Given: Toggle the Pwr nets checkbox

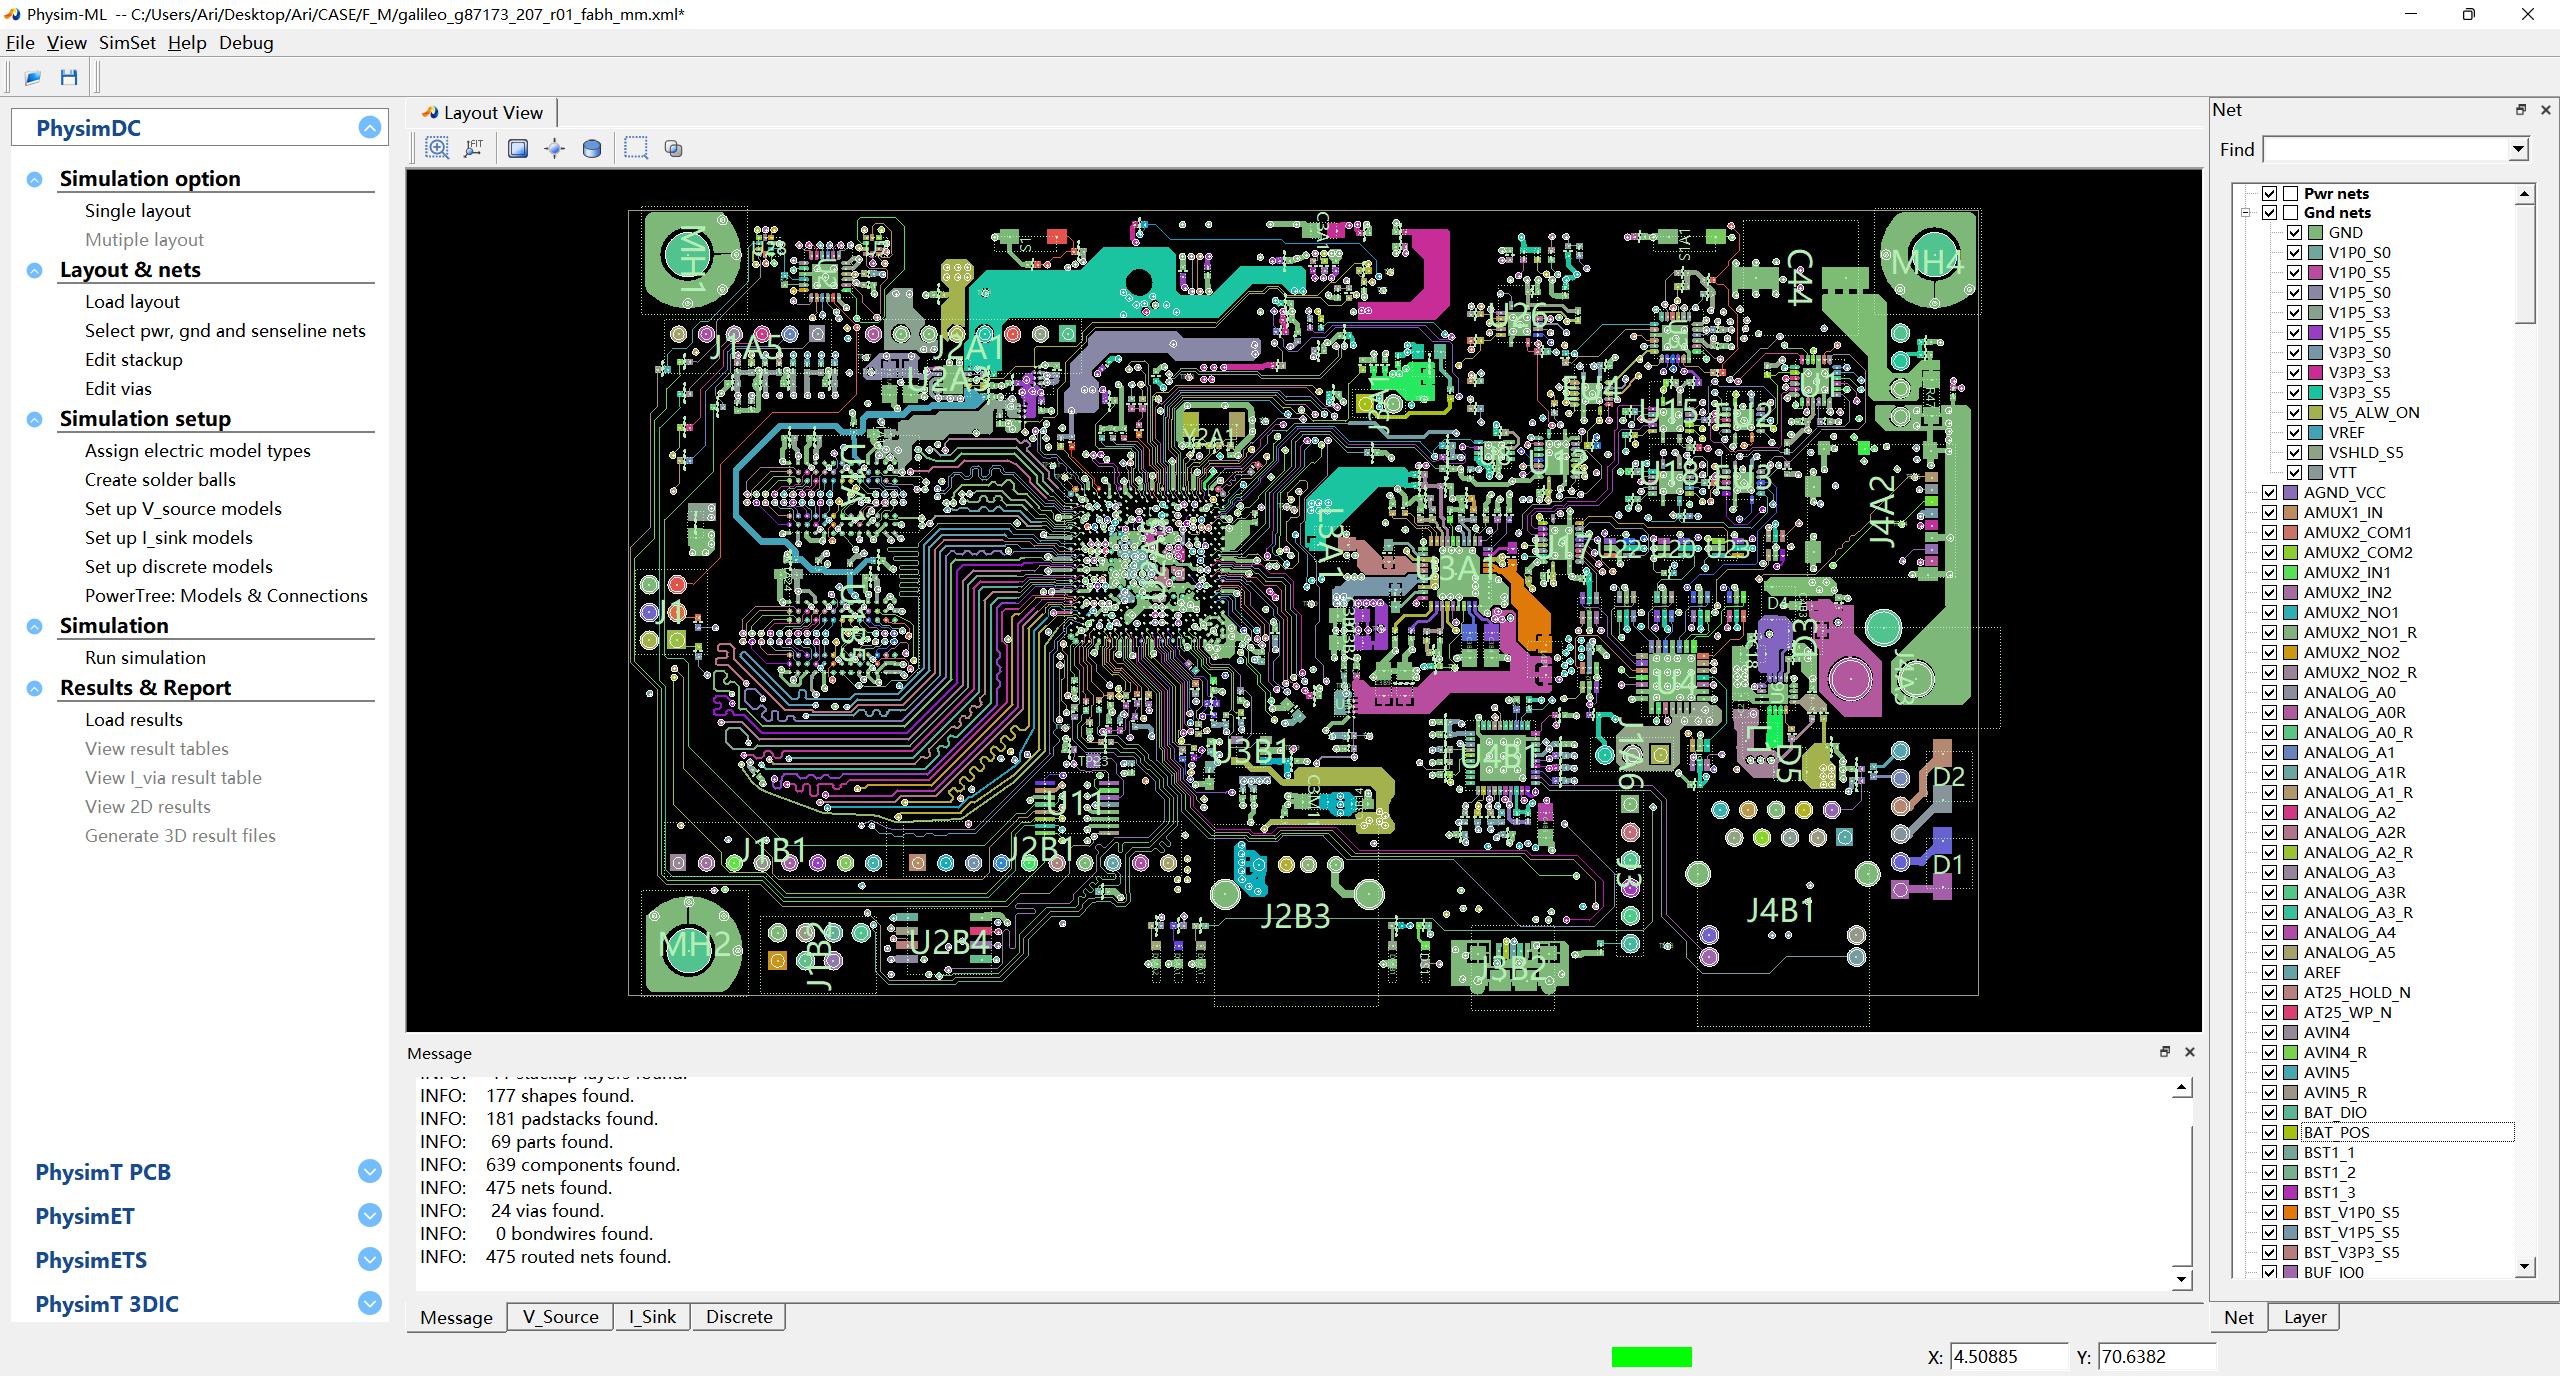Looking at the screenshot, I should (x=2270, y=193).
